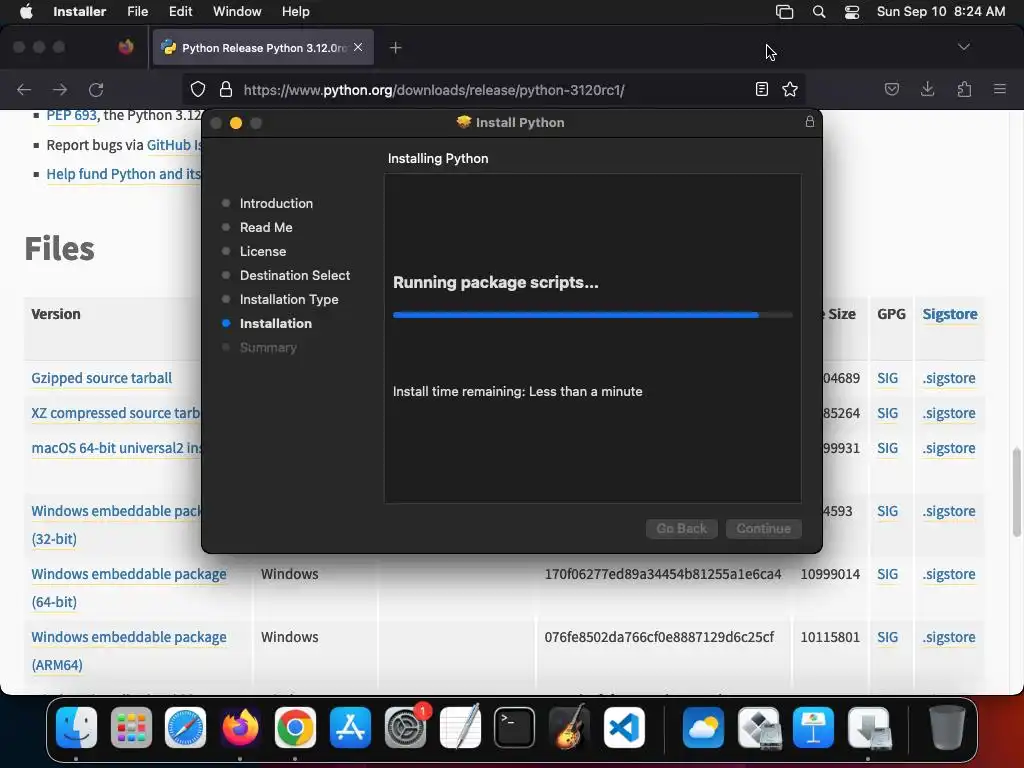Click the Continue button in the installer
This screenshot has width=1024, height=768.
point(763,528)
